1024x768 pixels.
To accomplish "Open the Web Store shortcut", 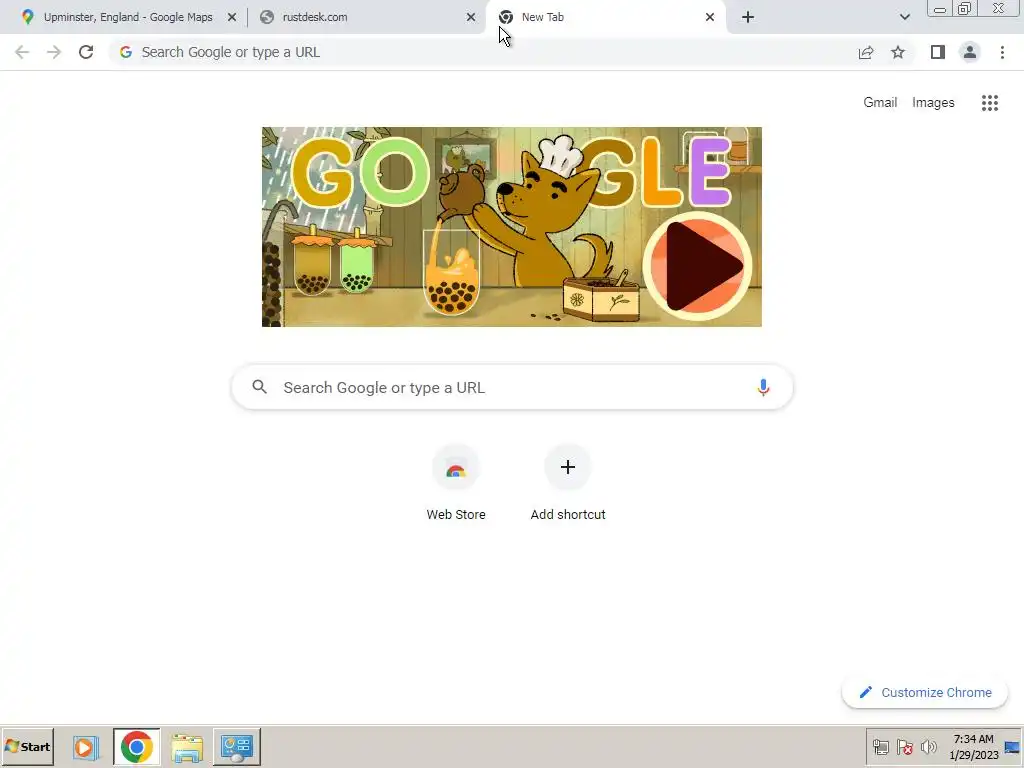I will [456, 483].
